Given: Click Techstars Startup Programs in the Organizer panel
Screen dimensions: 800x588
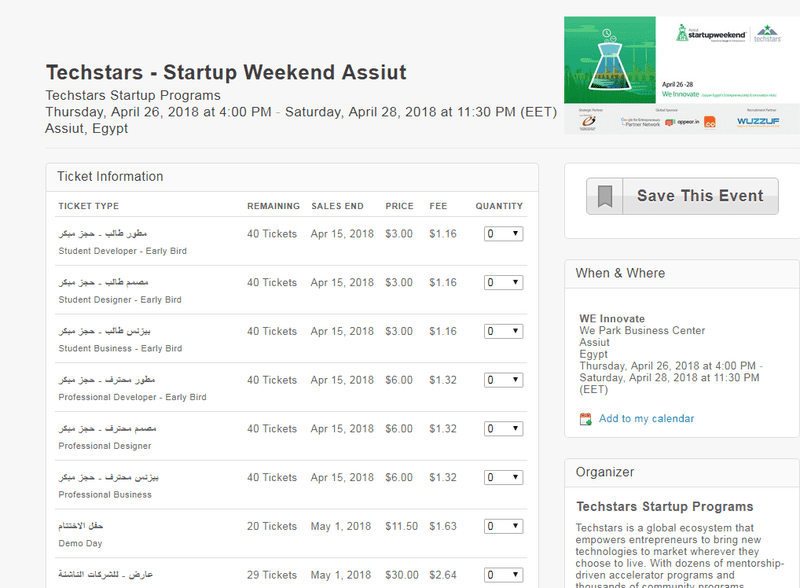Looking at the screenshot, I should [667, 505].
